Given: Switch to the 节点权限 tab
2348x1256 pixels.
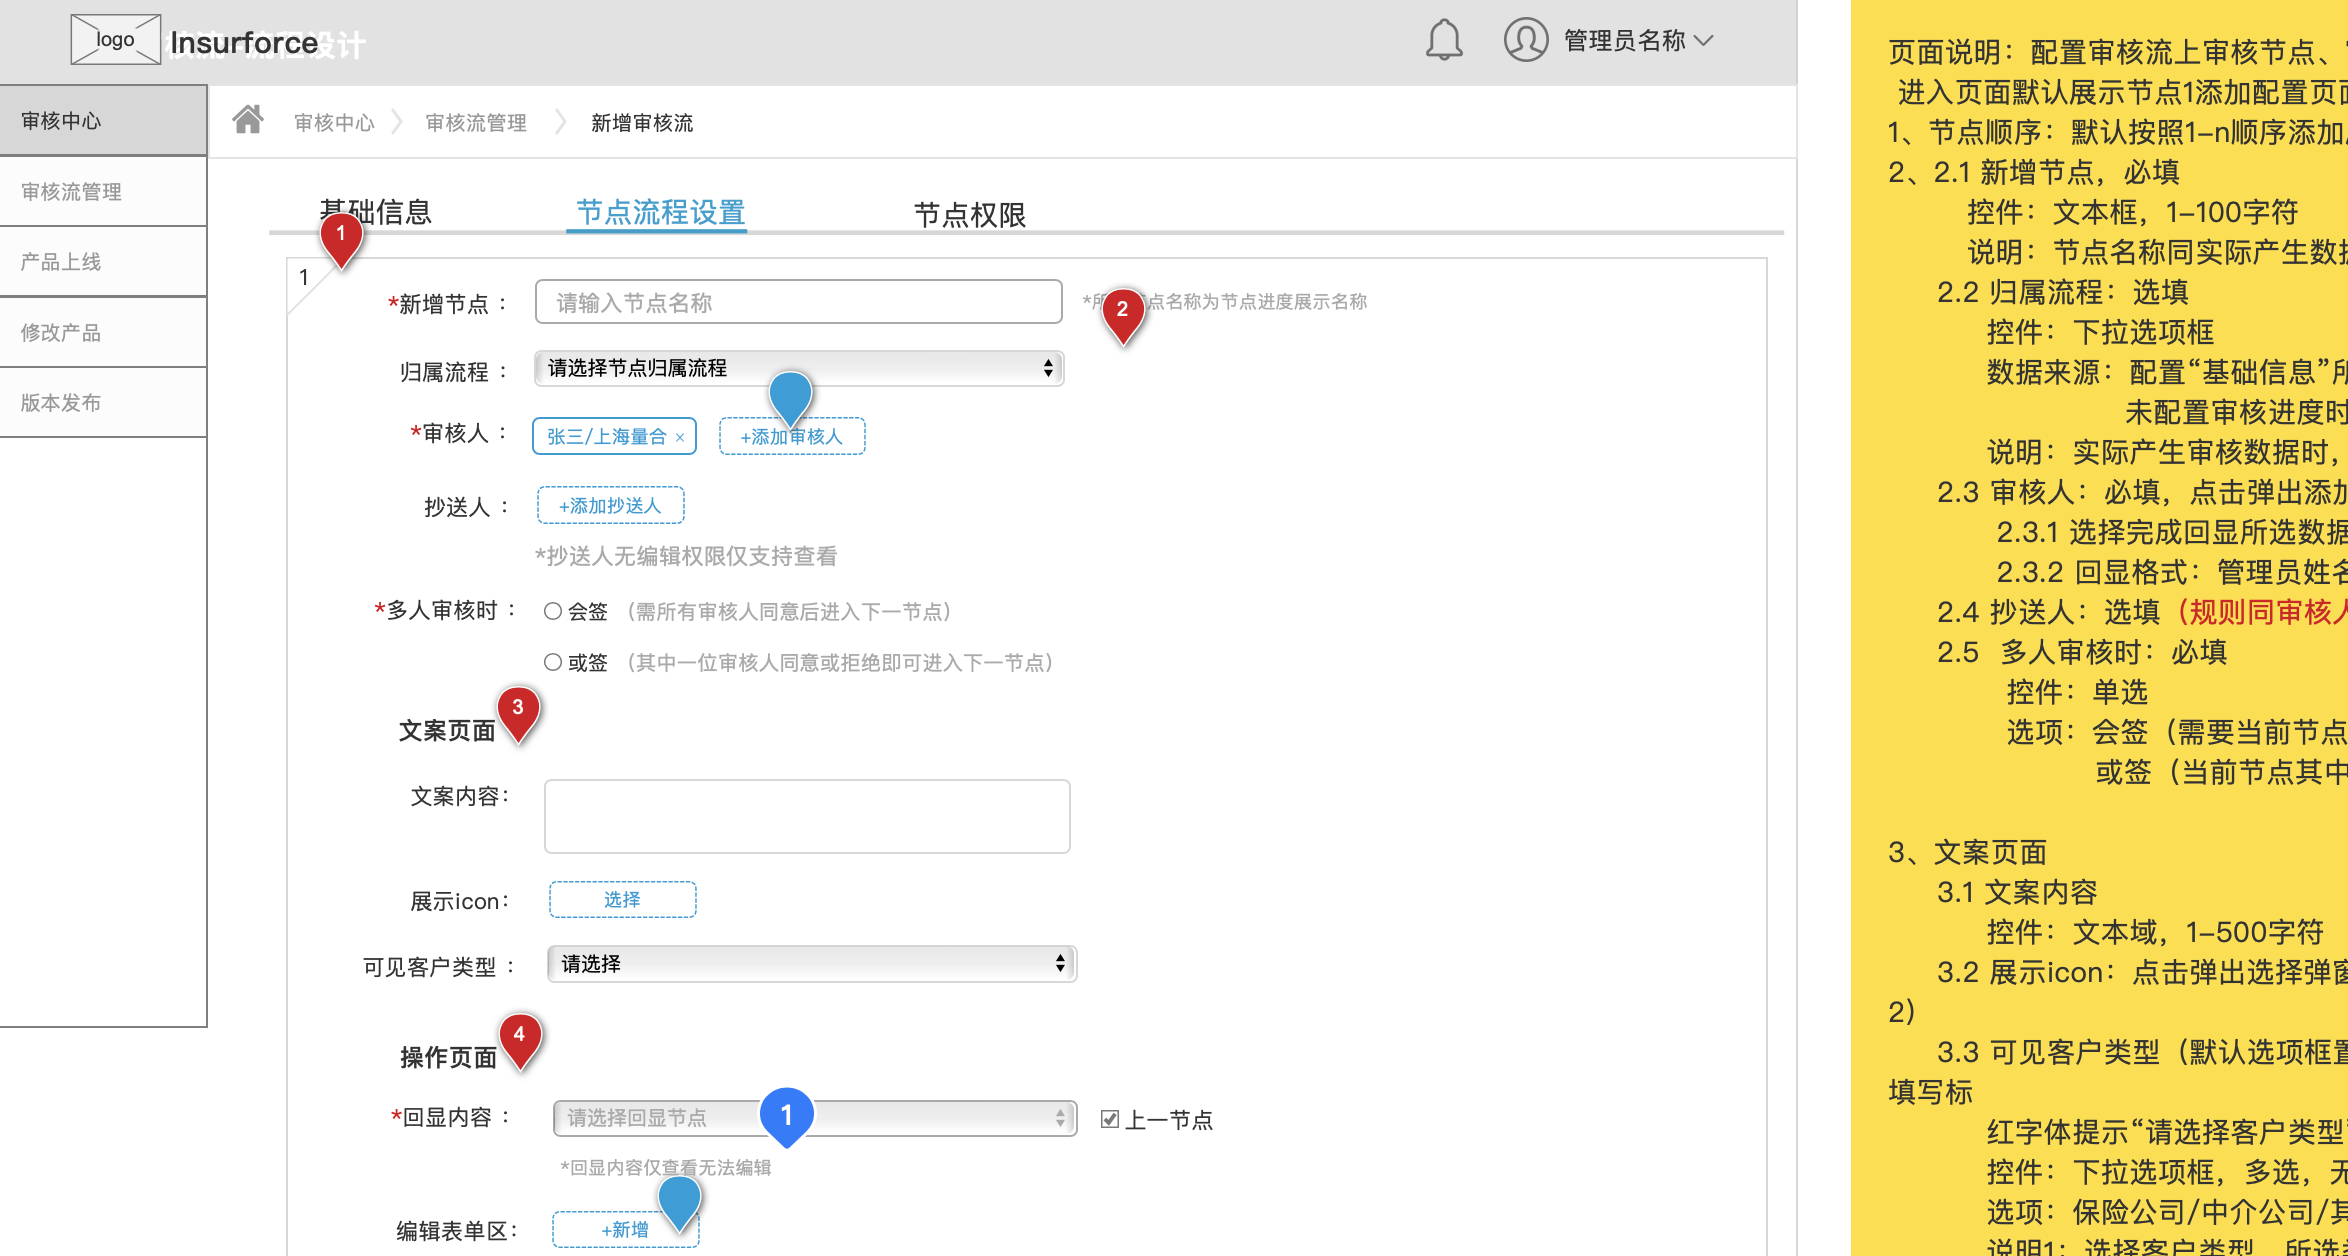Looking at the screenshot, I should point(970,215).
